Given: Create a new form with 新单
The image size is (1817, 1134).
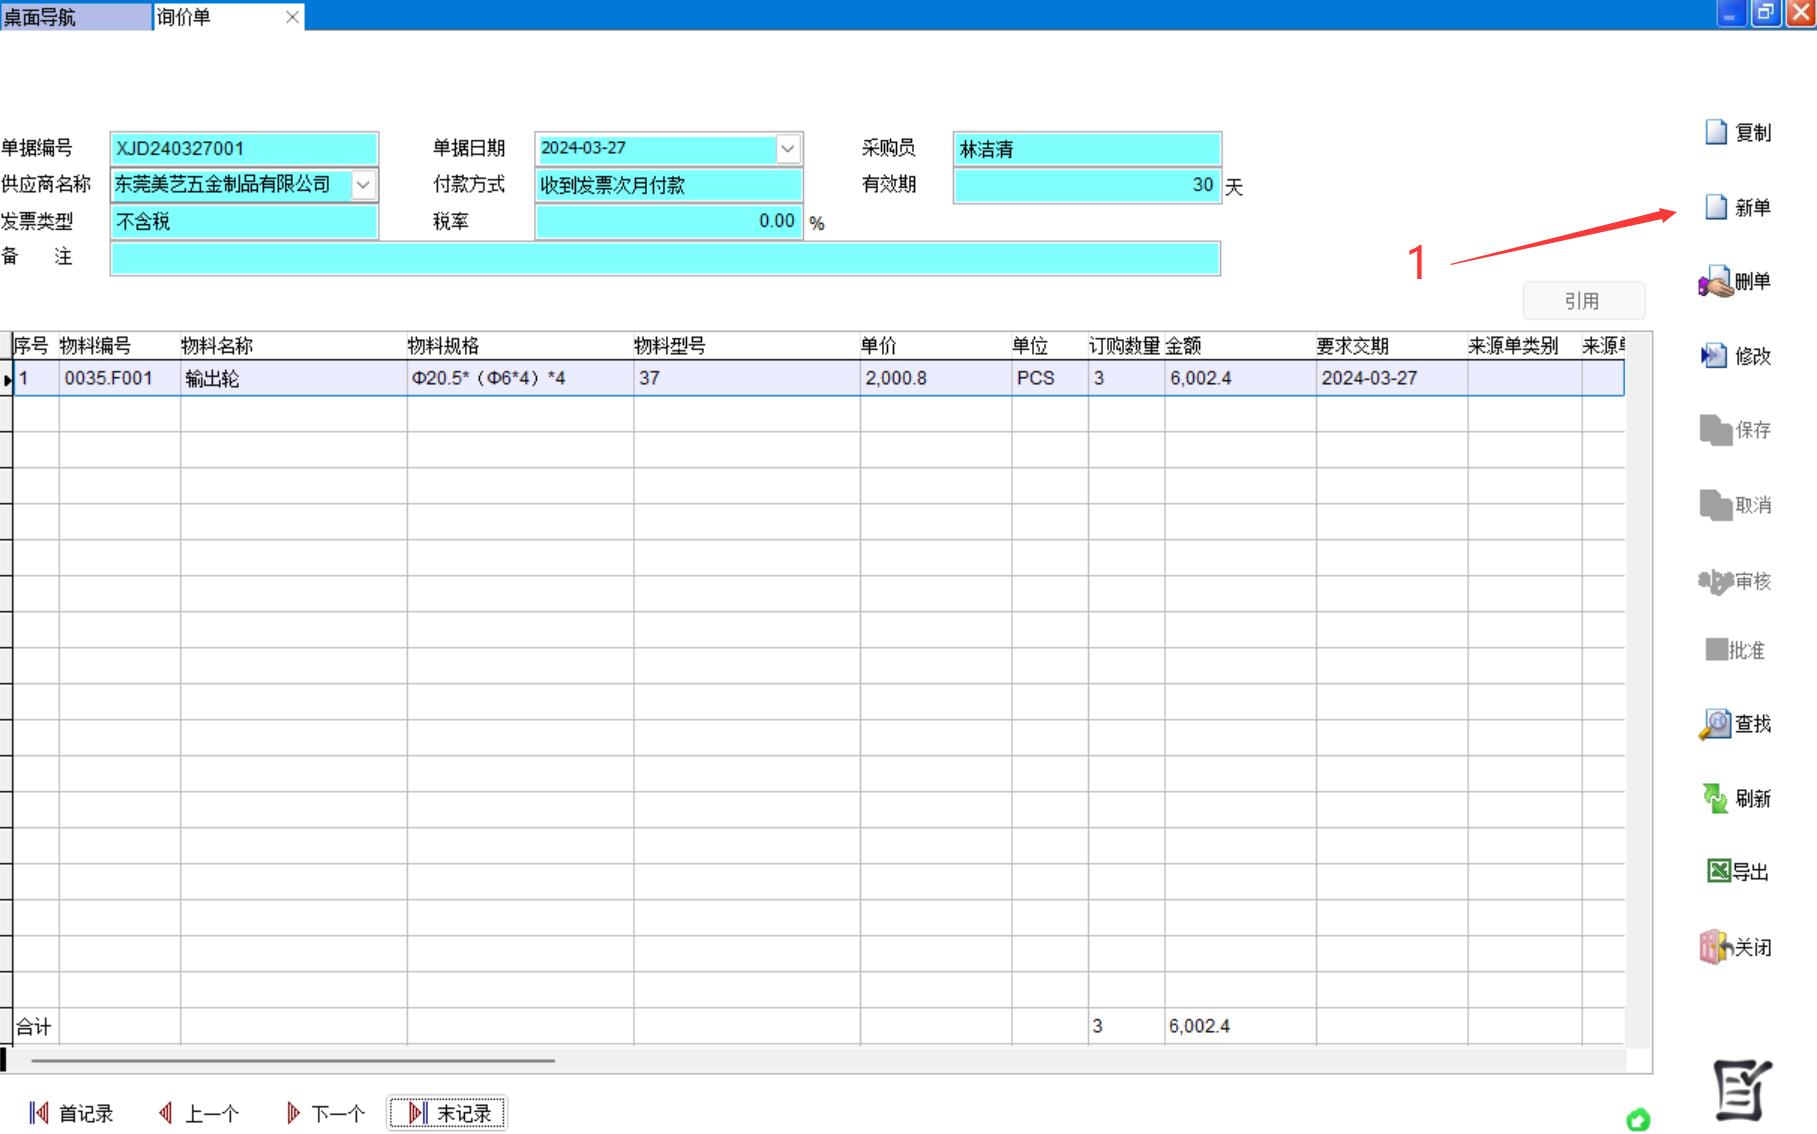Looking at the screenshot, I should tap(1716, 207).
